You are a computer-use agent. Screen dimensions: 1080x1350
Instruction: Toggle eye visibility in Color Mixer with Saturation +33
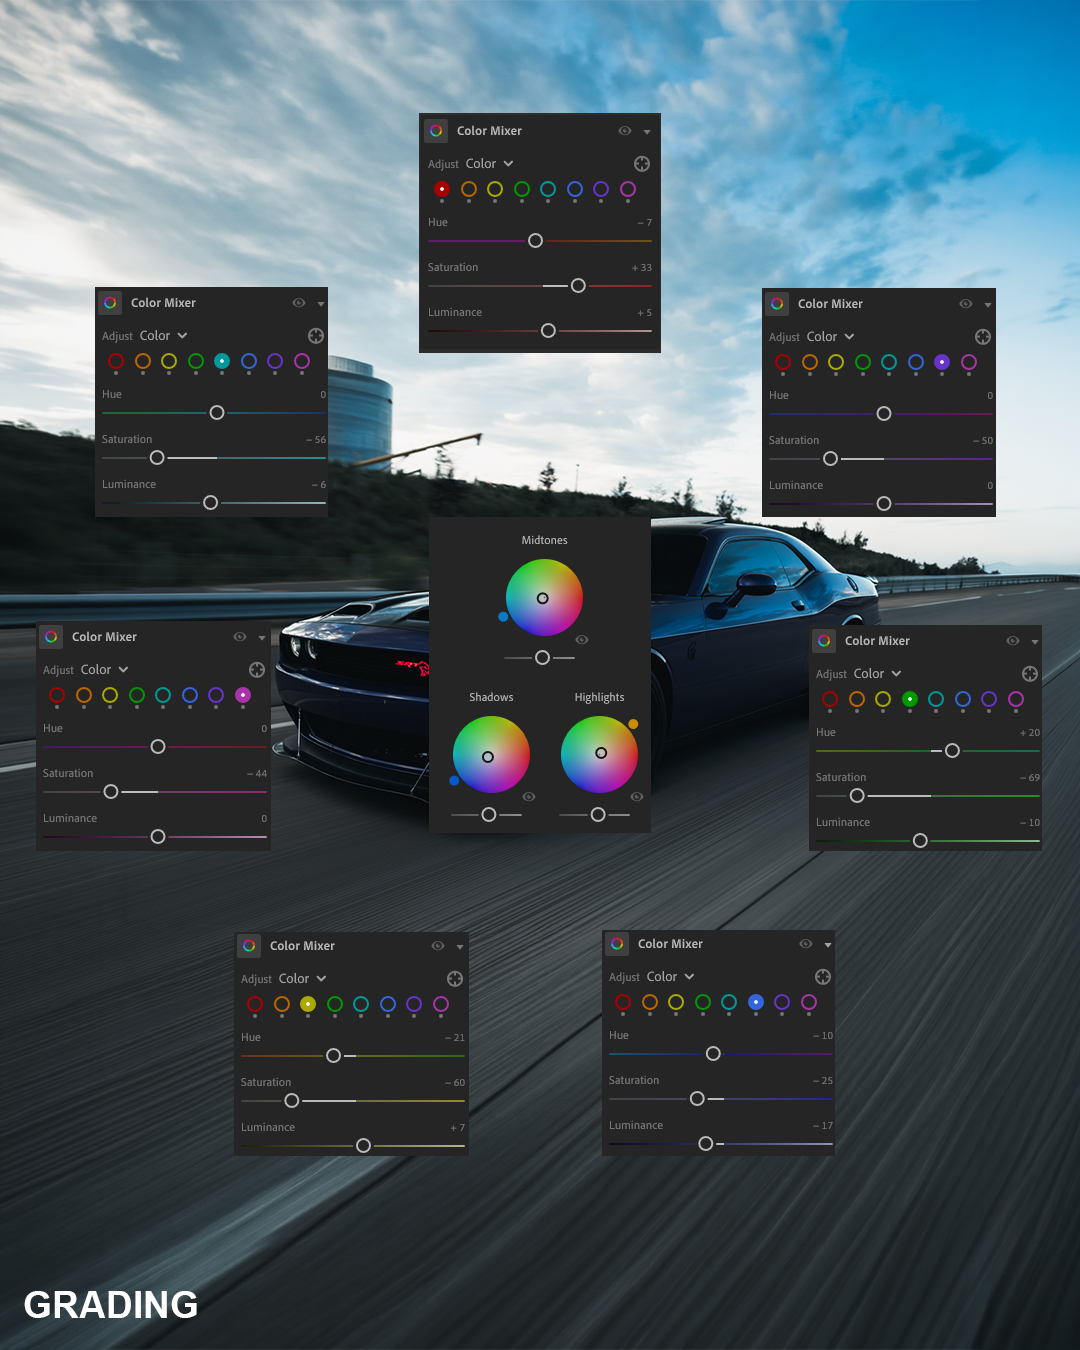click(x=625, y=131)
